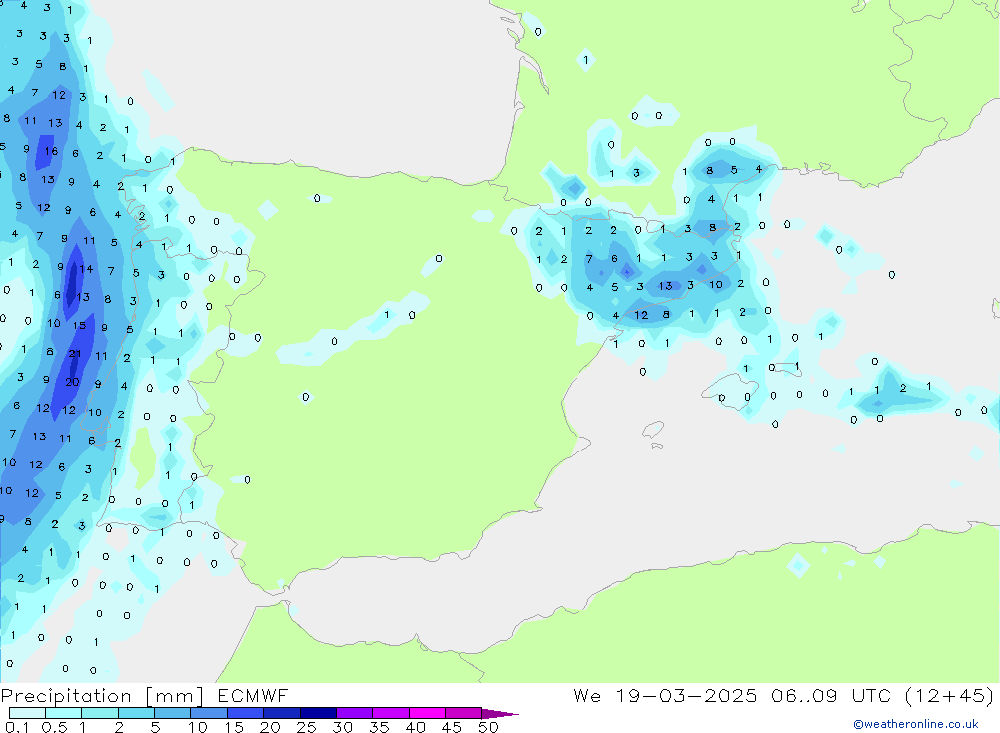
Task: Click the legend label "35"
Action: coord(379,727)
